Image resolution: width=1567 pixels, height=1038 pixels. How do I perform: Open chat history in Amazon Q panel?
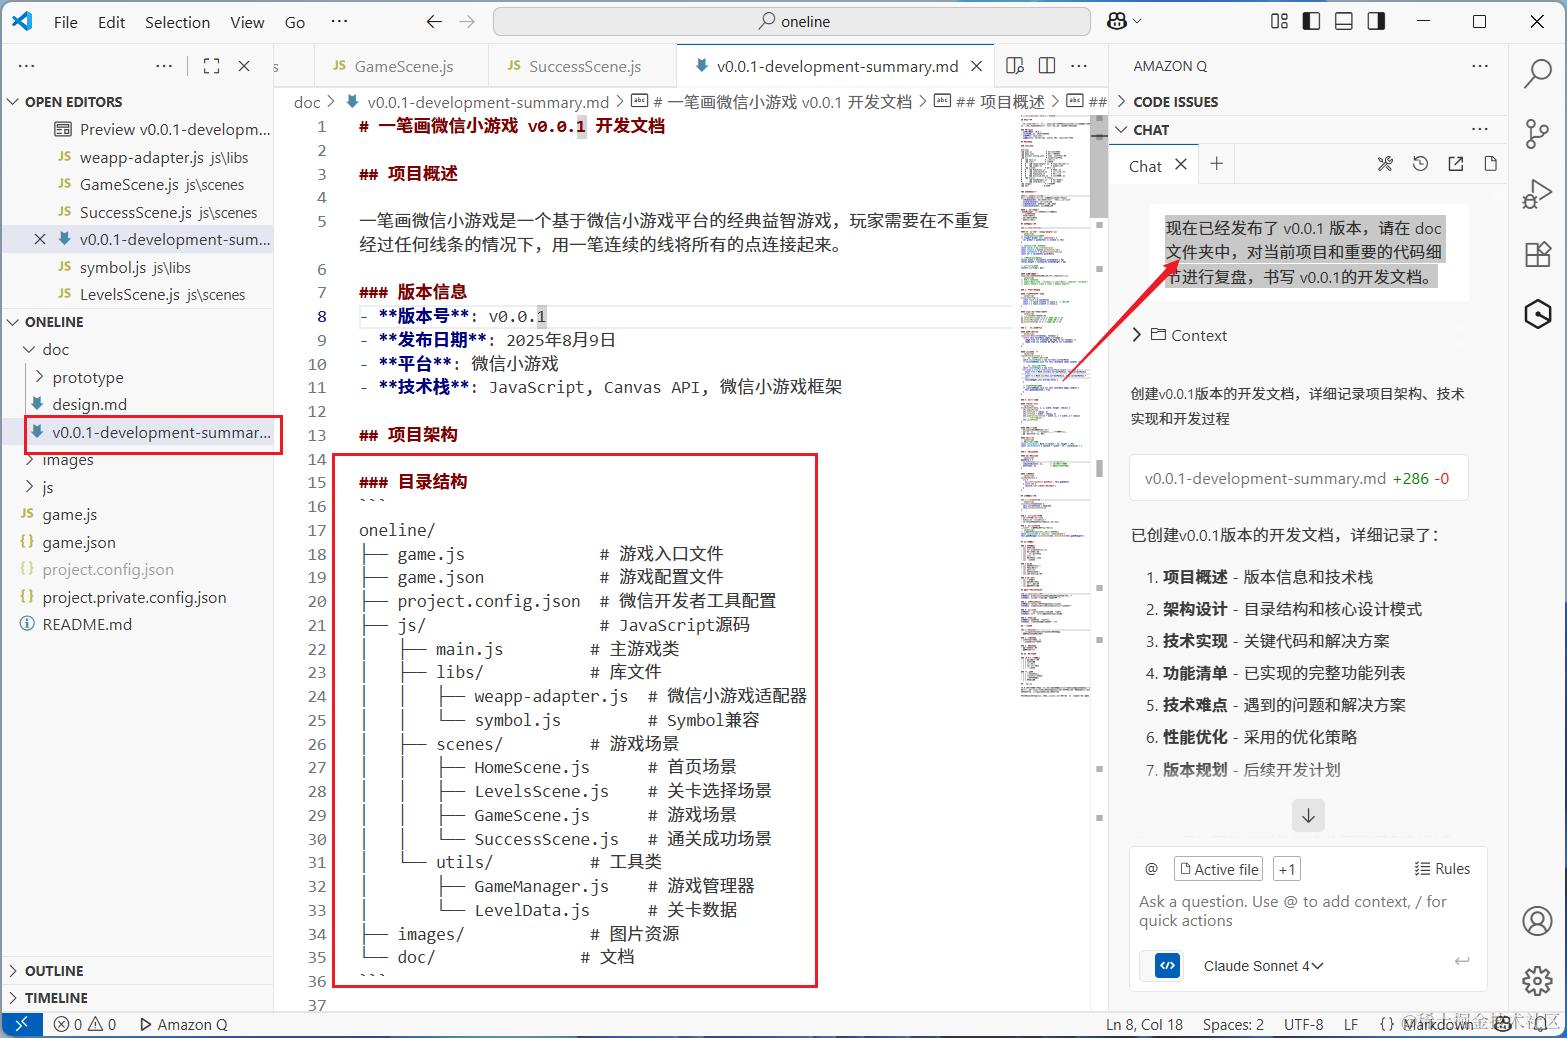(x=1420, y=164)
